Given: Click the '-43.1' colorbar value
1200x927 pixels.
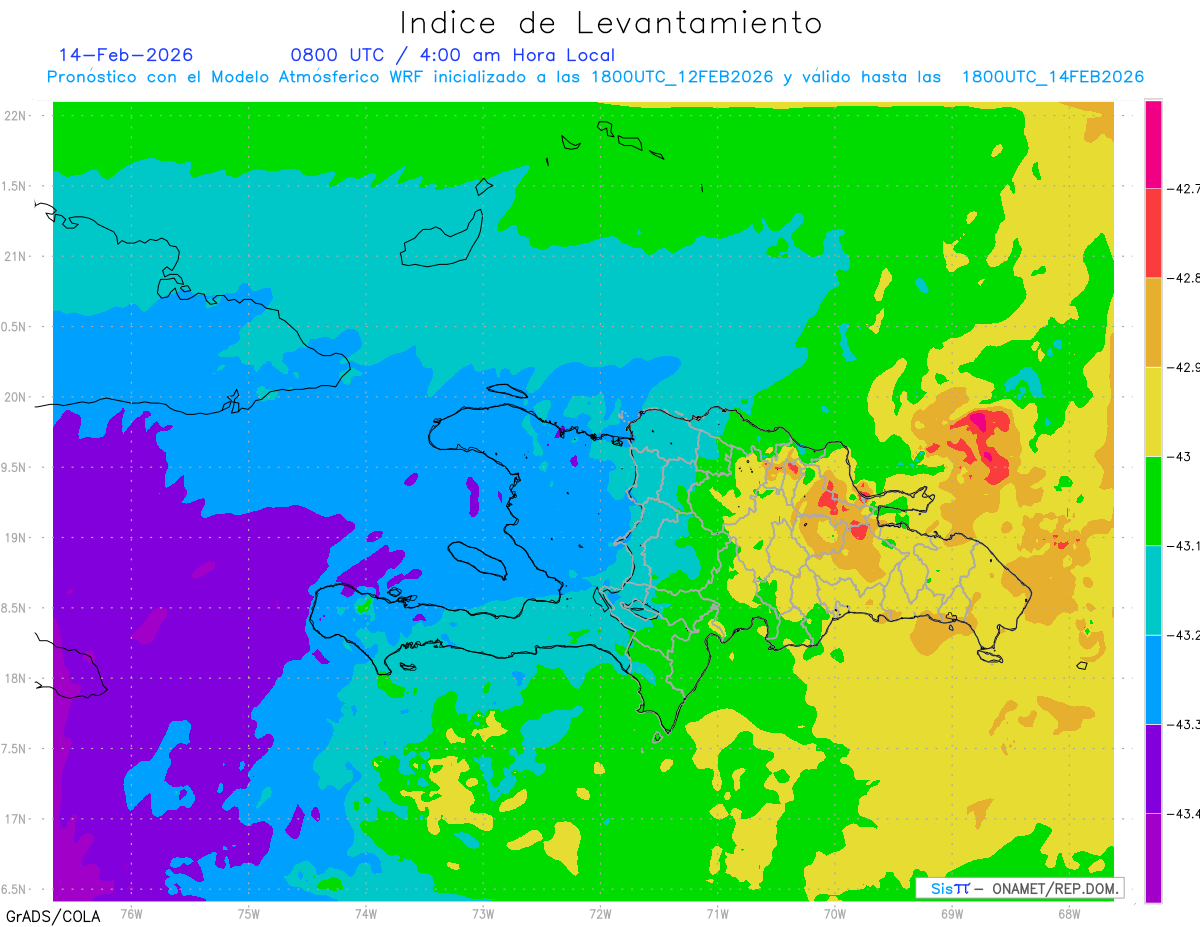Looking at the screenshot, I should (1184, 545).
